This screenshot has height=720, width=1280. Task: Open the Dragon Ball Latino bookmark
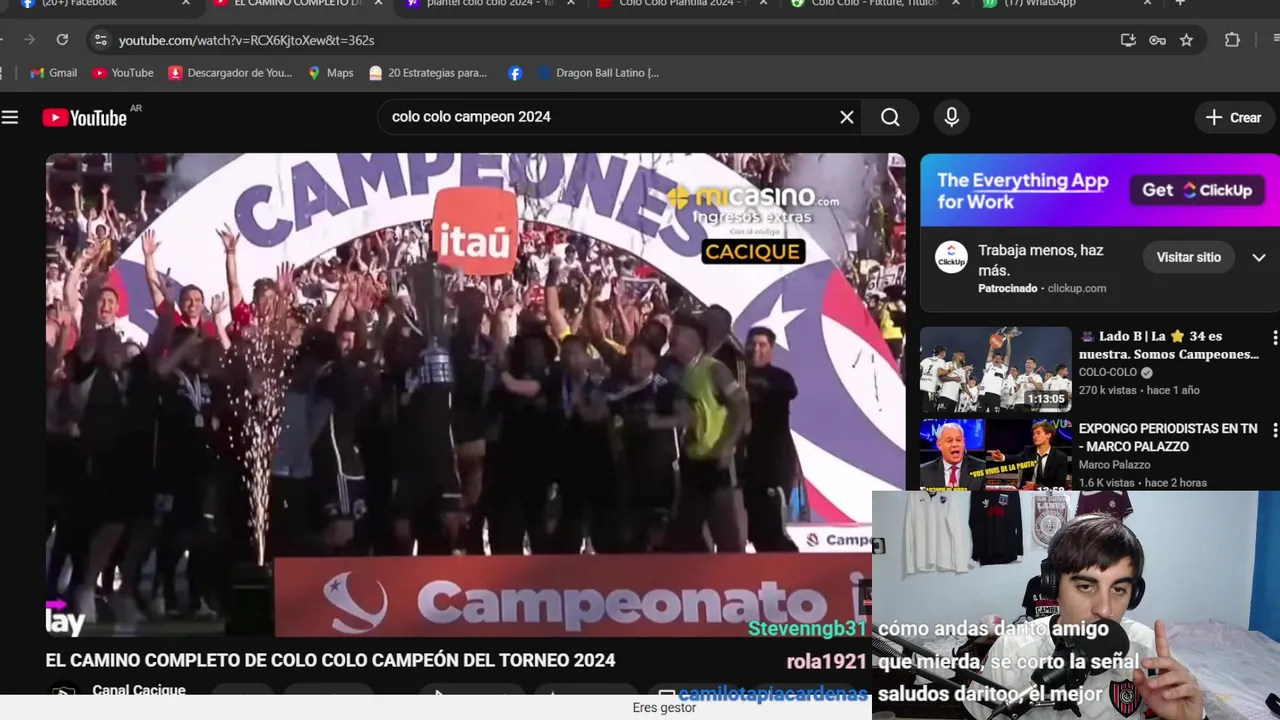[598, 73]
